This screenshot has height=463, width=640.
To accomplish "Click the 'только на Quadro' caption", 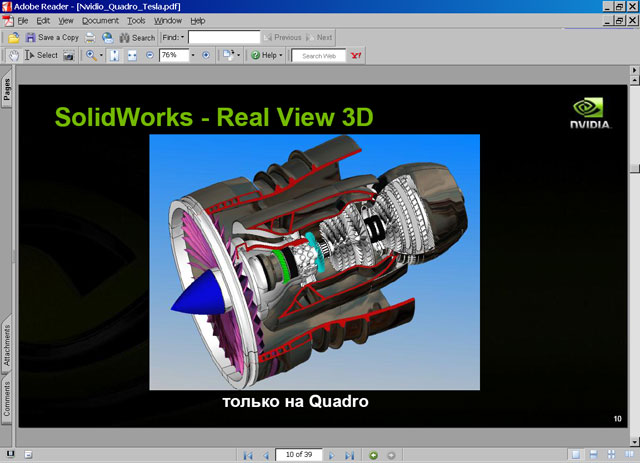I will (296, 401).
